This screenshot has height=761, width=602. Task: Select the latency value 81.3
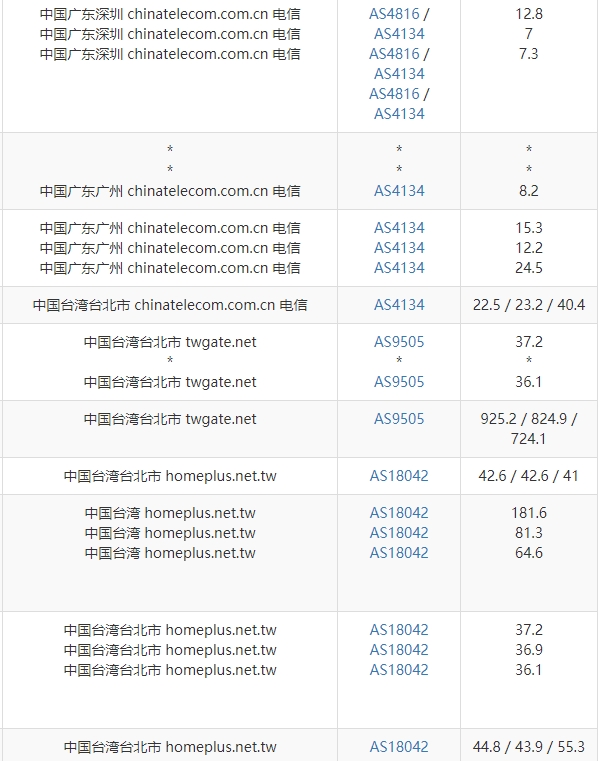coord(529,532)
